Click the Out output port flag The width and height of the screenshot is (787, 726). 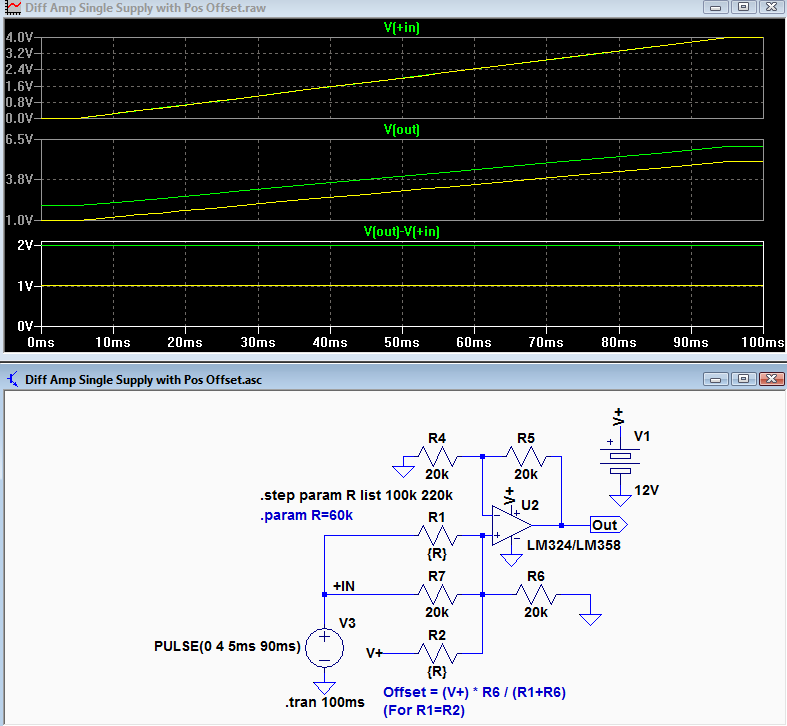click(x=608, y=525)
